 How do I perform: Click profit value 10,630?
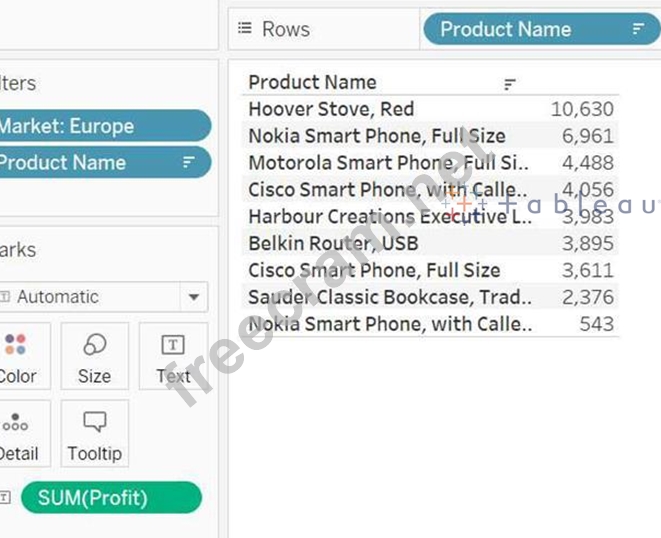[x=582, y=109]
